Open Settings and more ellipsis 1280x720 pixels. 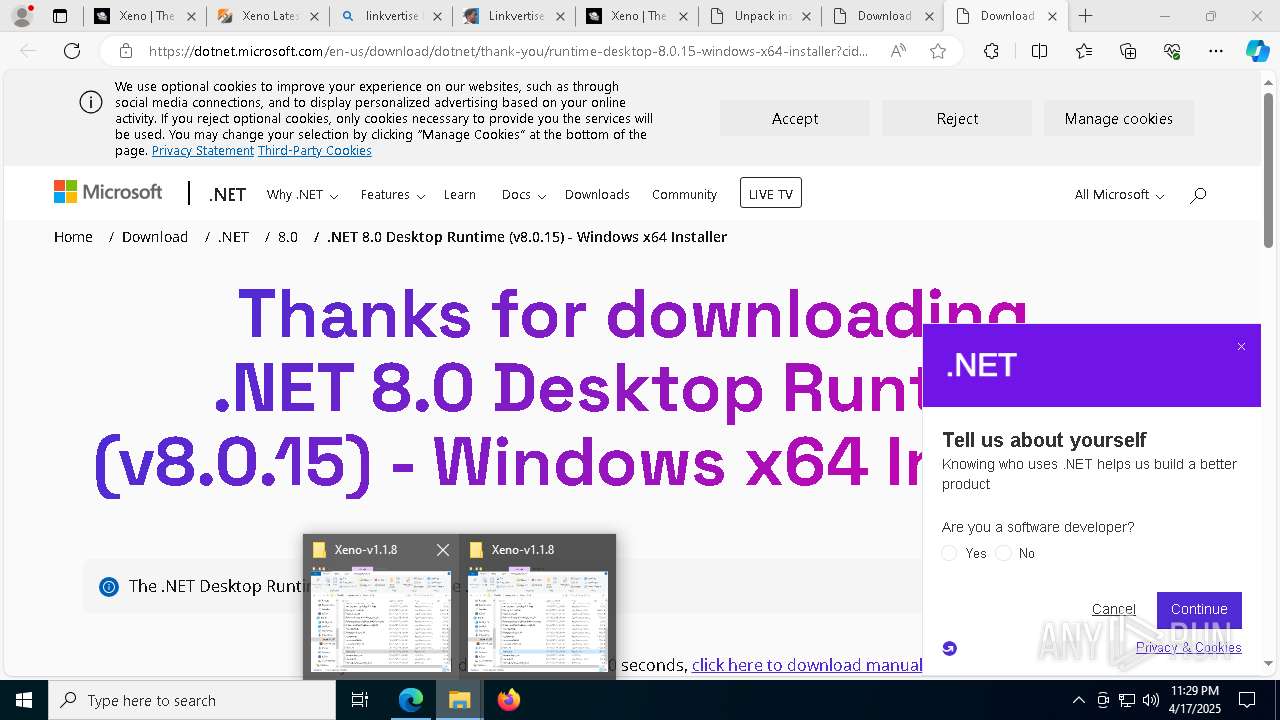point(1216,51)
